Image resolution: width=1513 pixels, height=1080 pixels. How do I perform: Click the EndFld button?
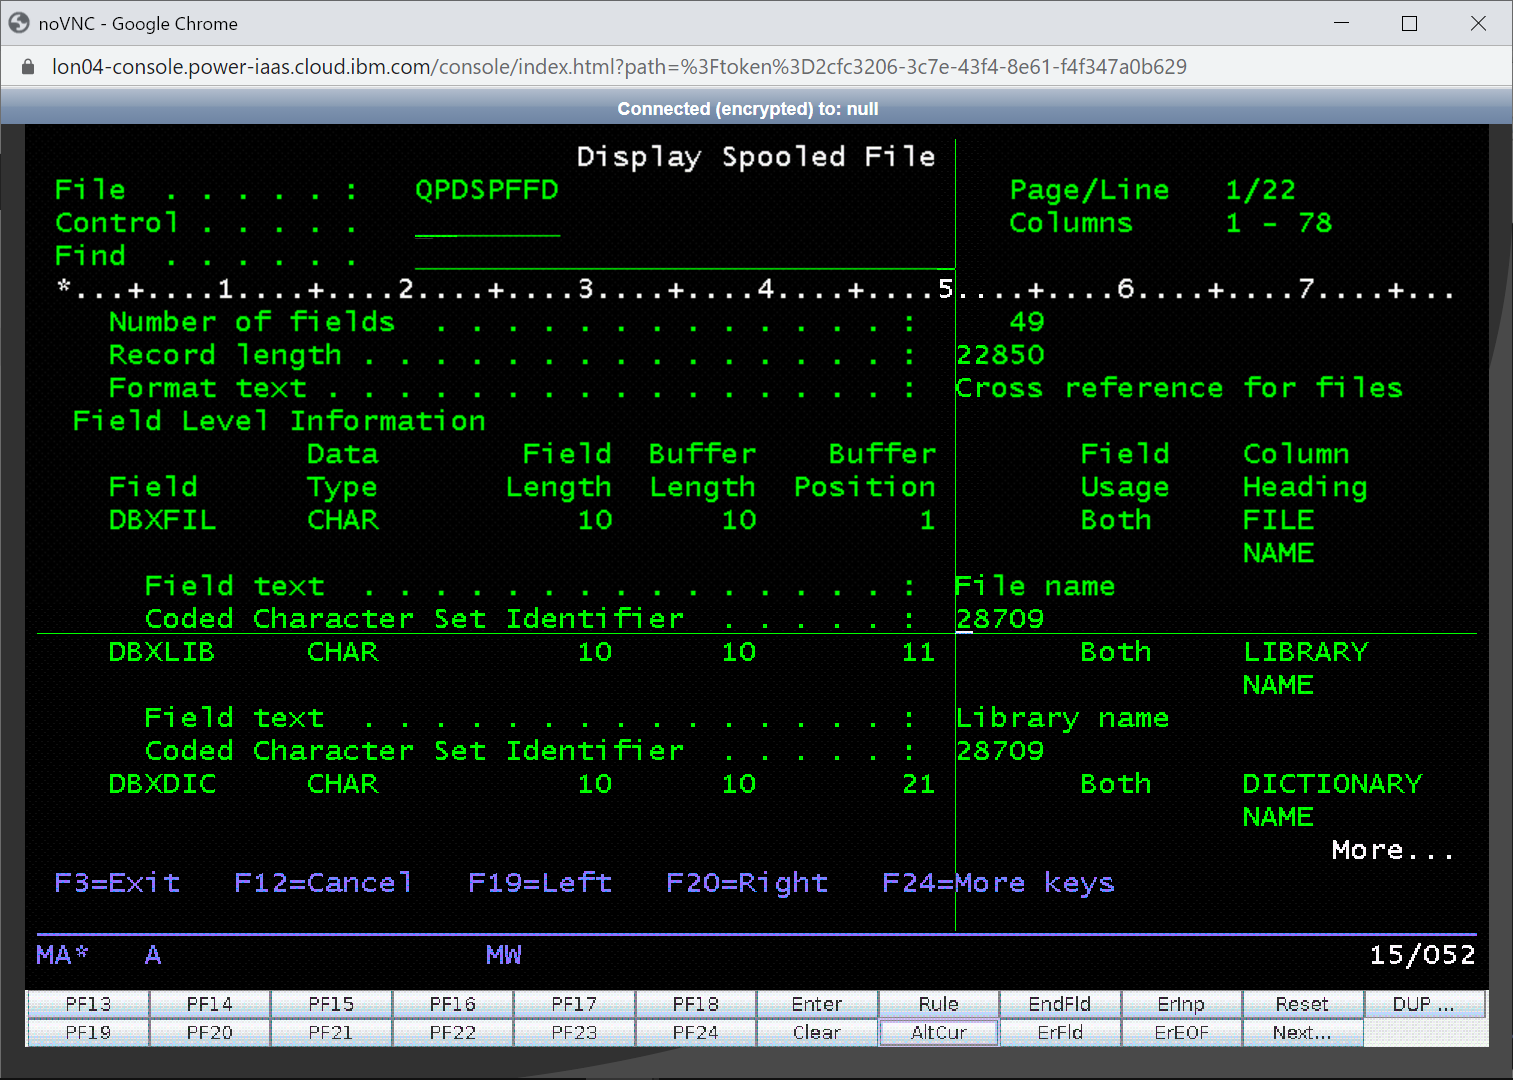tap(1060, 1004)
